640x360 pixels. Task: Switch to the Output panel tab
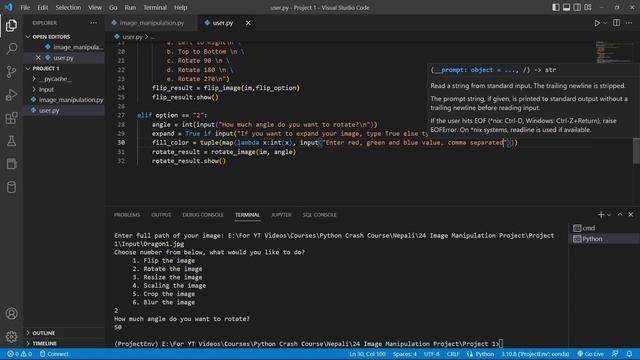pos(161,215)
